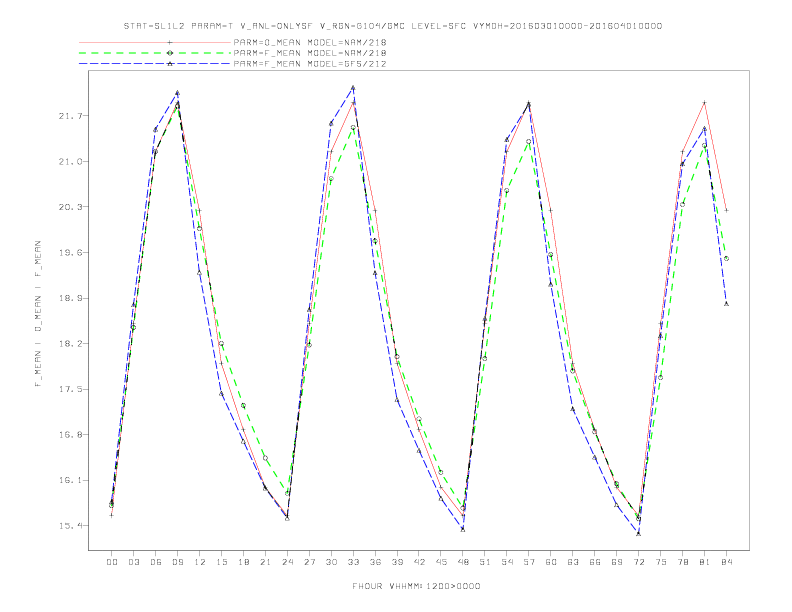Click x-axis forecast hour label 60

coord(551,562)
